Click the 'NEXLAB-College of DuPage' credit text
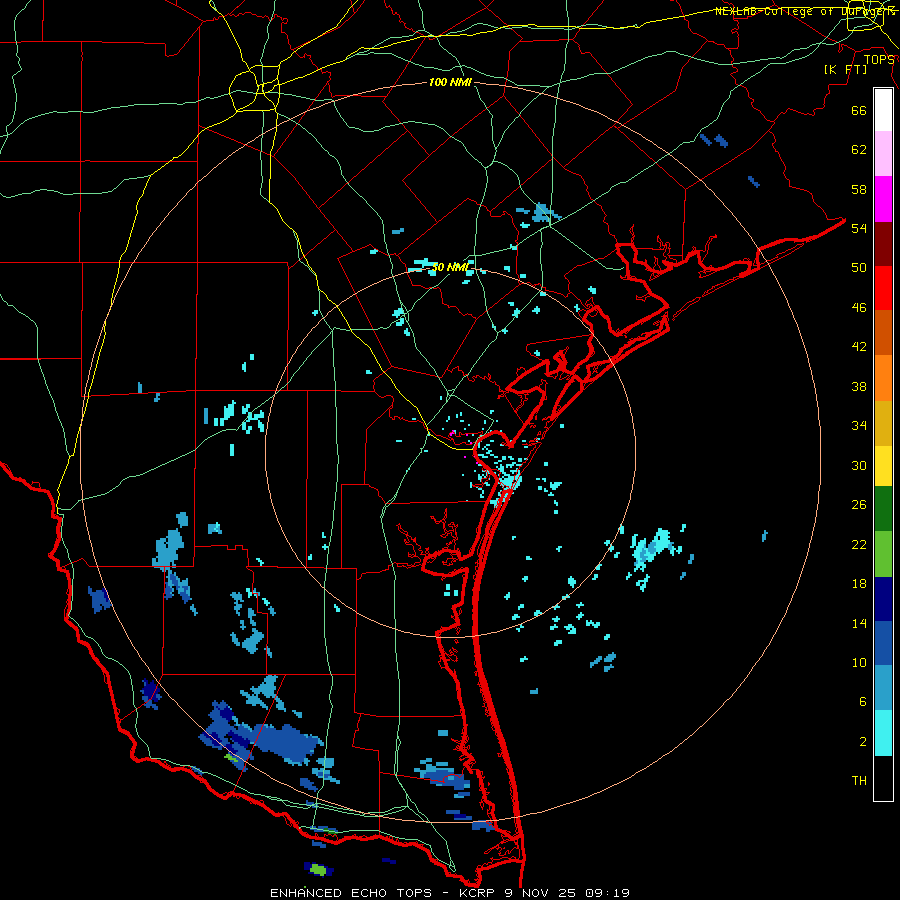The height and width of the screenshot is (900, 900). tap(805, 11)
